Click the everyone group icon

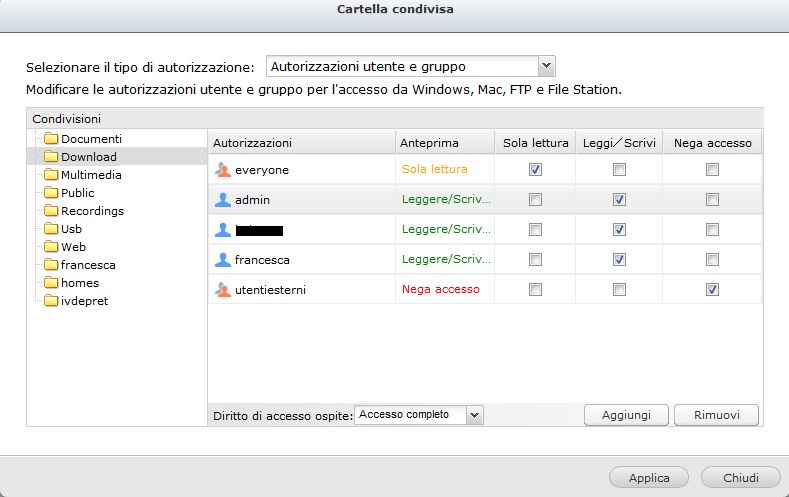click(x=222, y=170)
